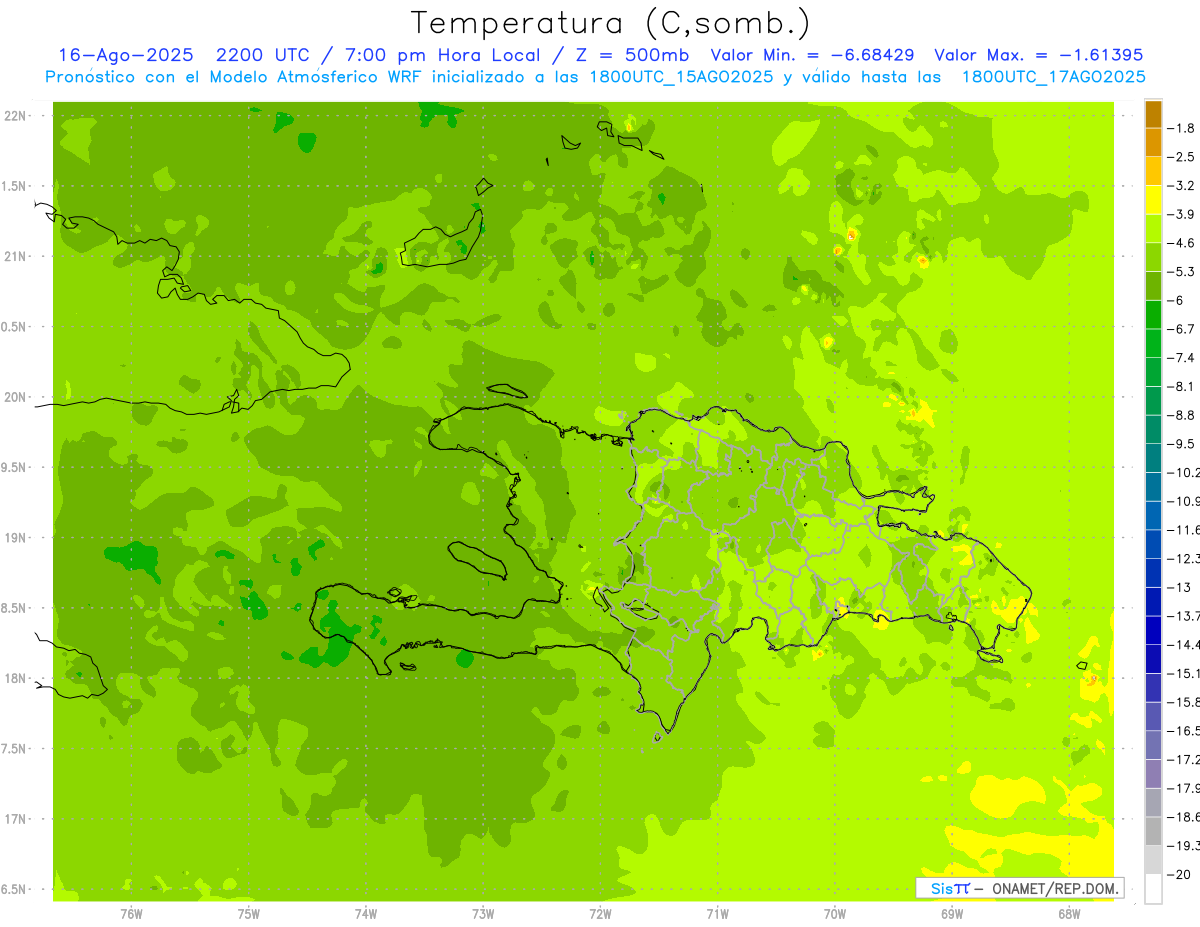Screen dimensions: 1200x927
Task: Click the "-1.8" colorbar label
Action: click(1181, 128)
